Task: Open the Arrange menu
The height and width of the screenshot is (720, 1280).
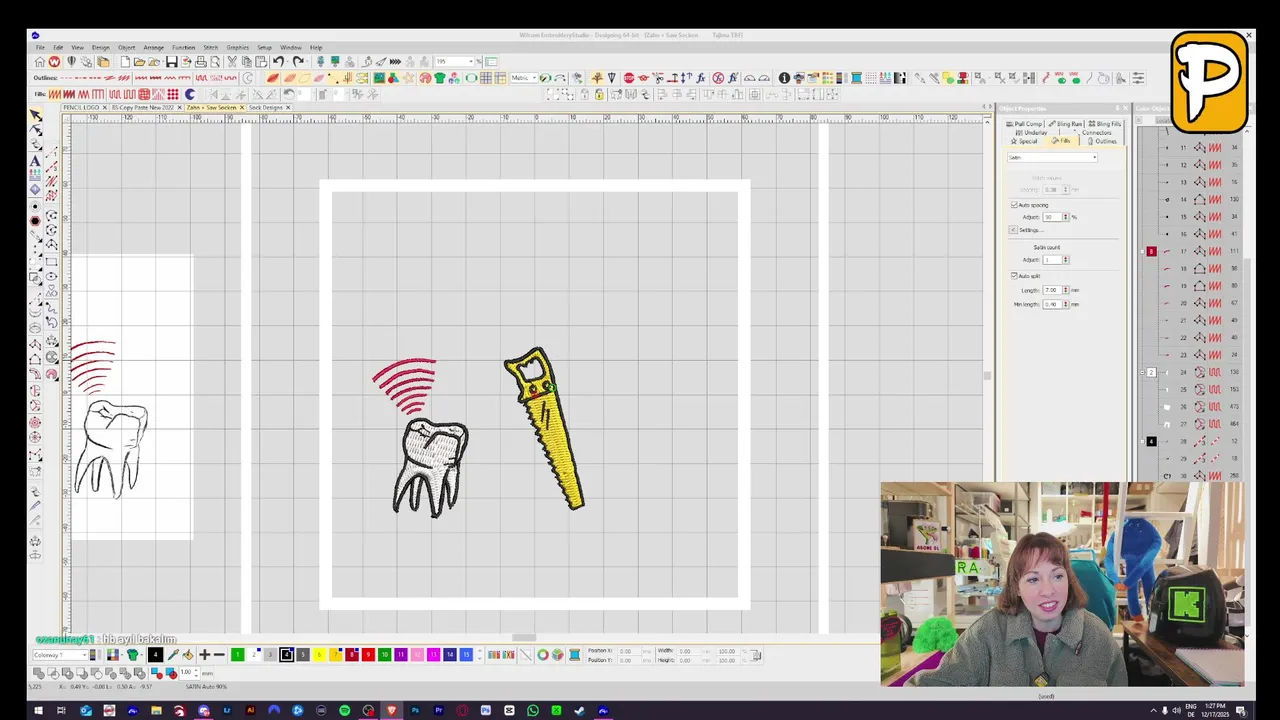Action: 154,47
